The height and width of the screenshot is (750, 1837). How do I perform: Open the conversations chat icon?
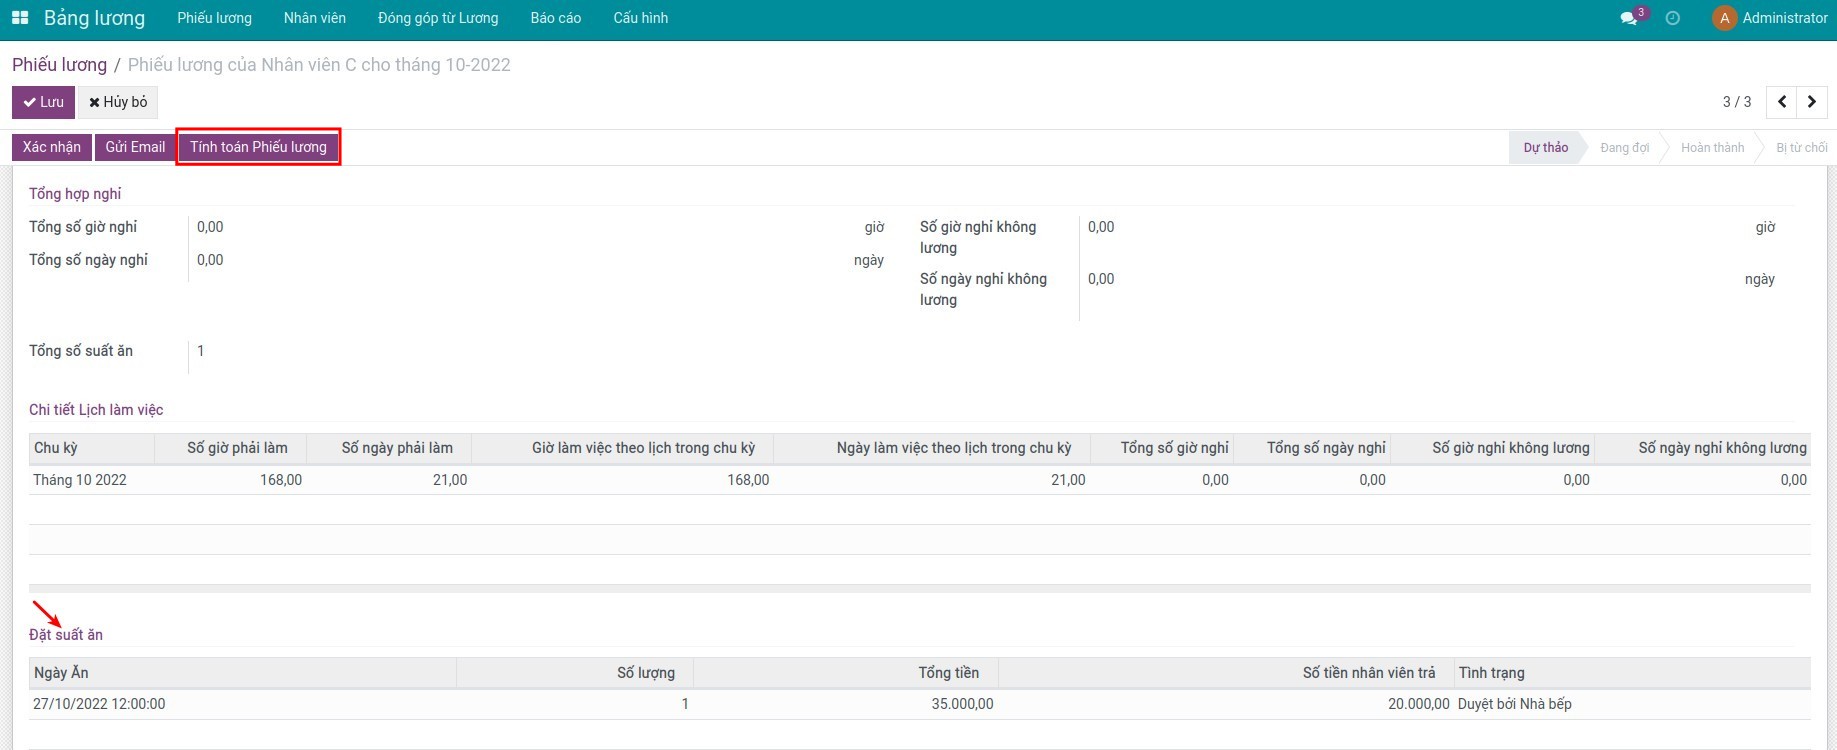(1629, 18)
